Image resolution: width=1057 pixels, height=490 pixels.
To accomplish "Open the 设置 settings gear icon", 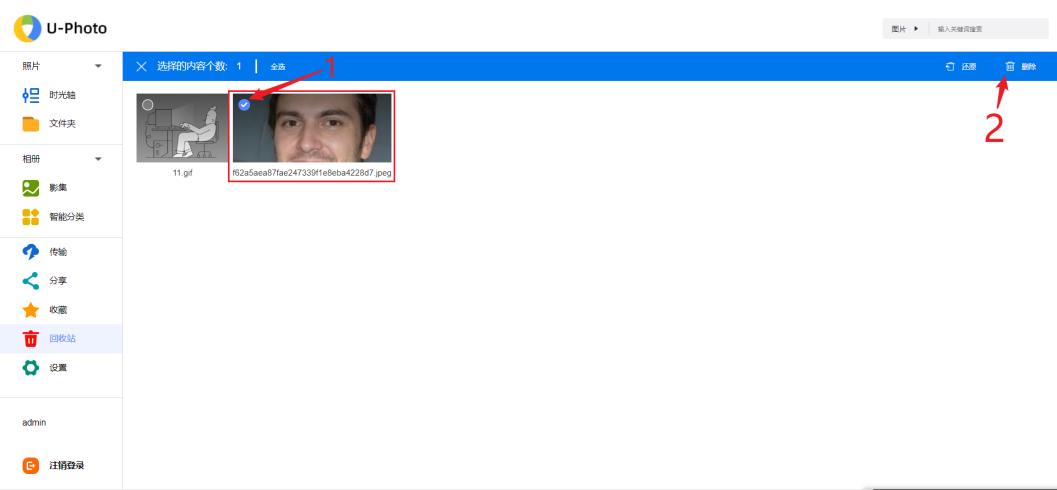I will pyautogui.click(x=31, y=367).
